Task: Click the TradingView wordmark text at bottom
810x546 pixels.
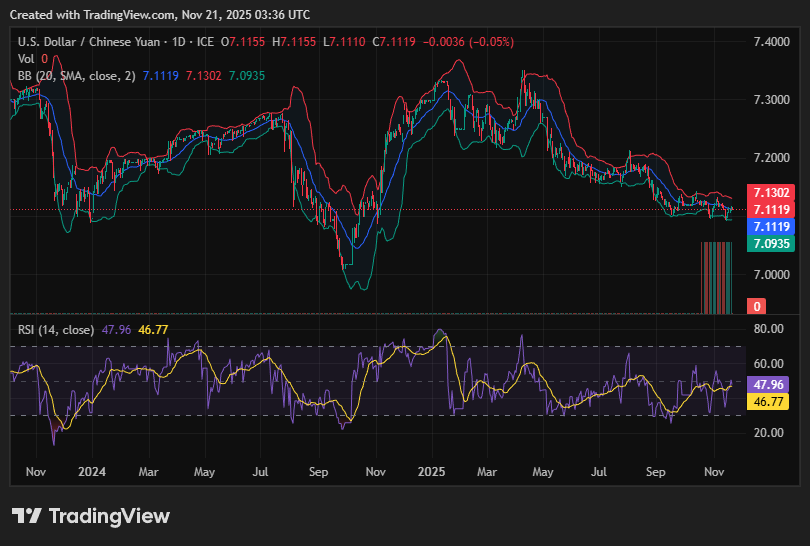Action: tap(109, 516)
